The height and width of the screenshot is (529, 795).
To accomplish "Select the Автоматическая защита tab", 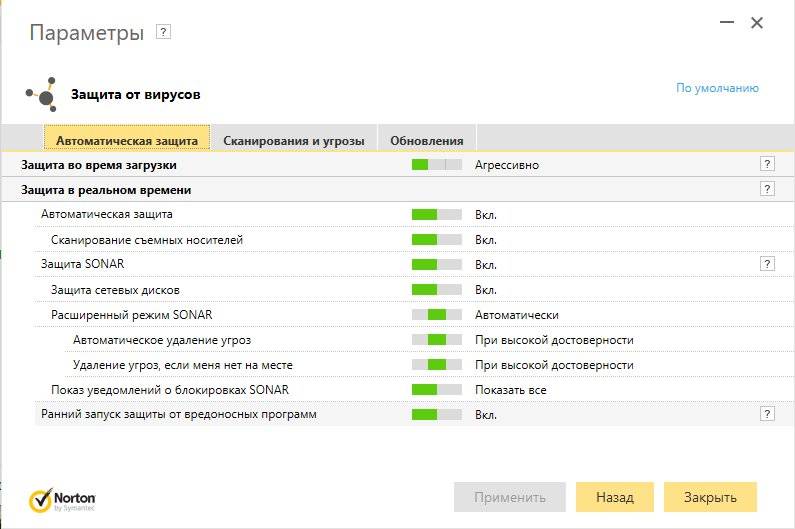I will click(127, 138).
